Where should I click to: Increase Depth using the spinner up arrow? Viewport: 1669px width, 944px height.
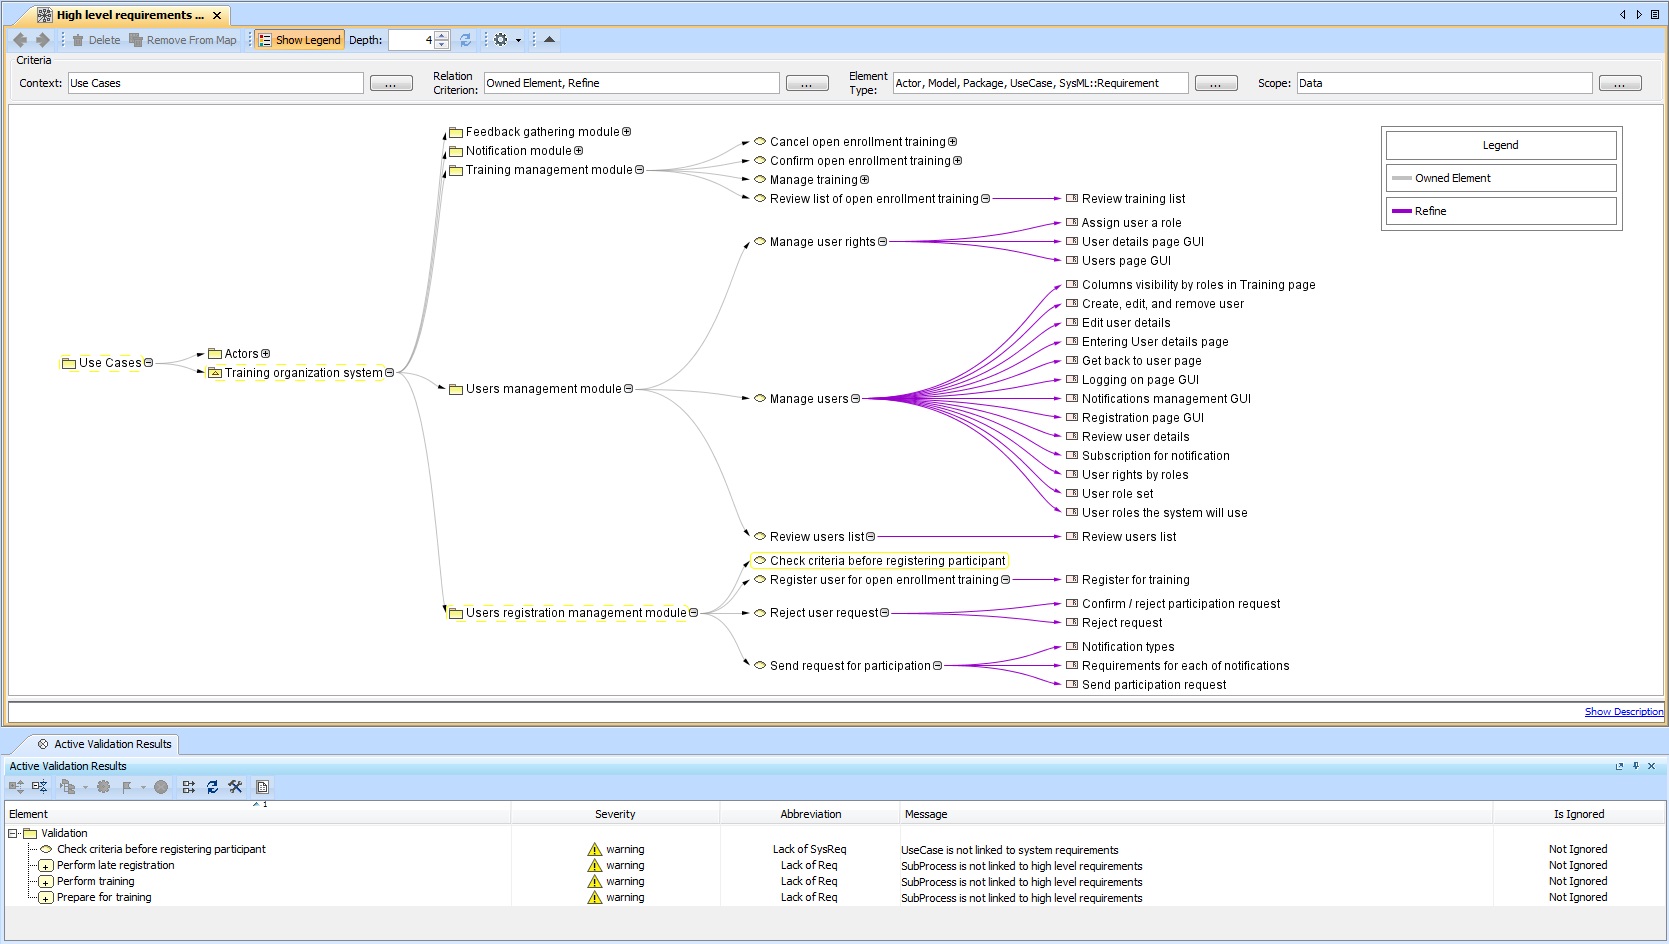(x=440, y=36)
